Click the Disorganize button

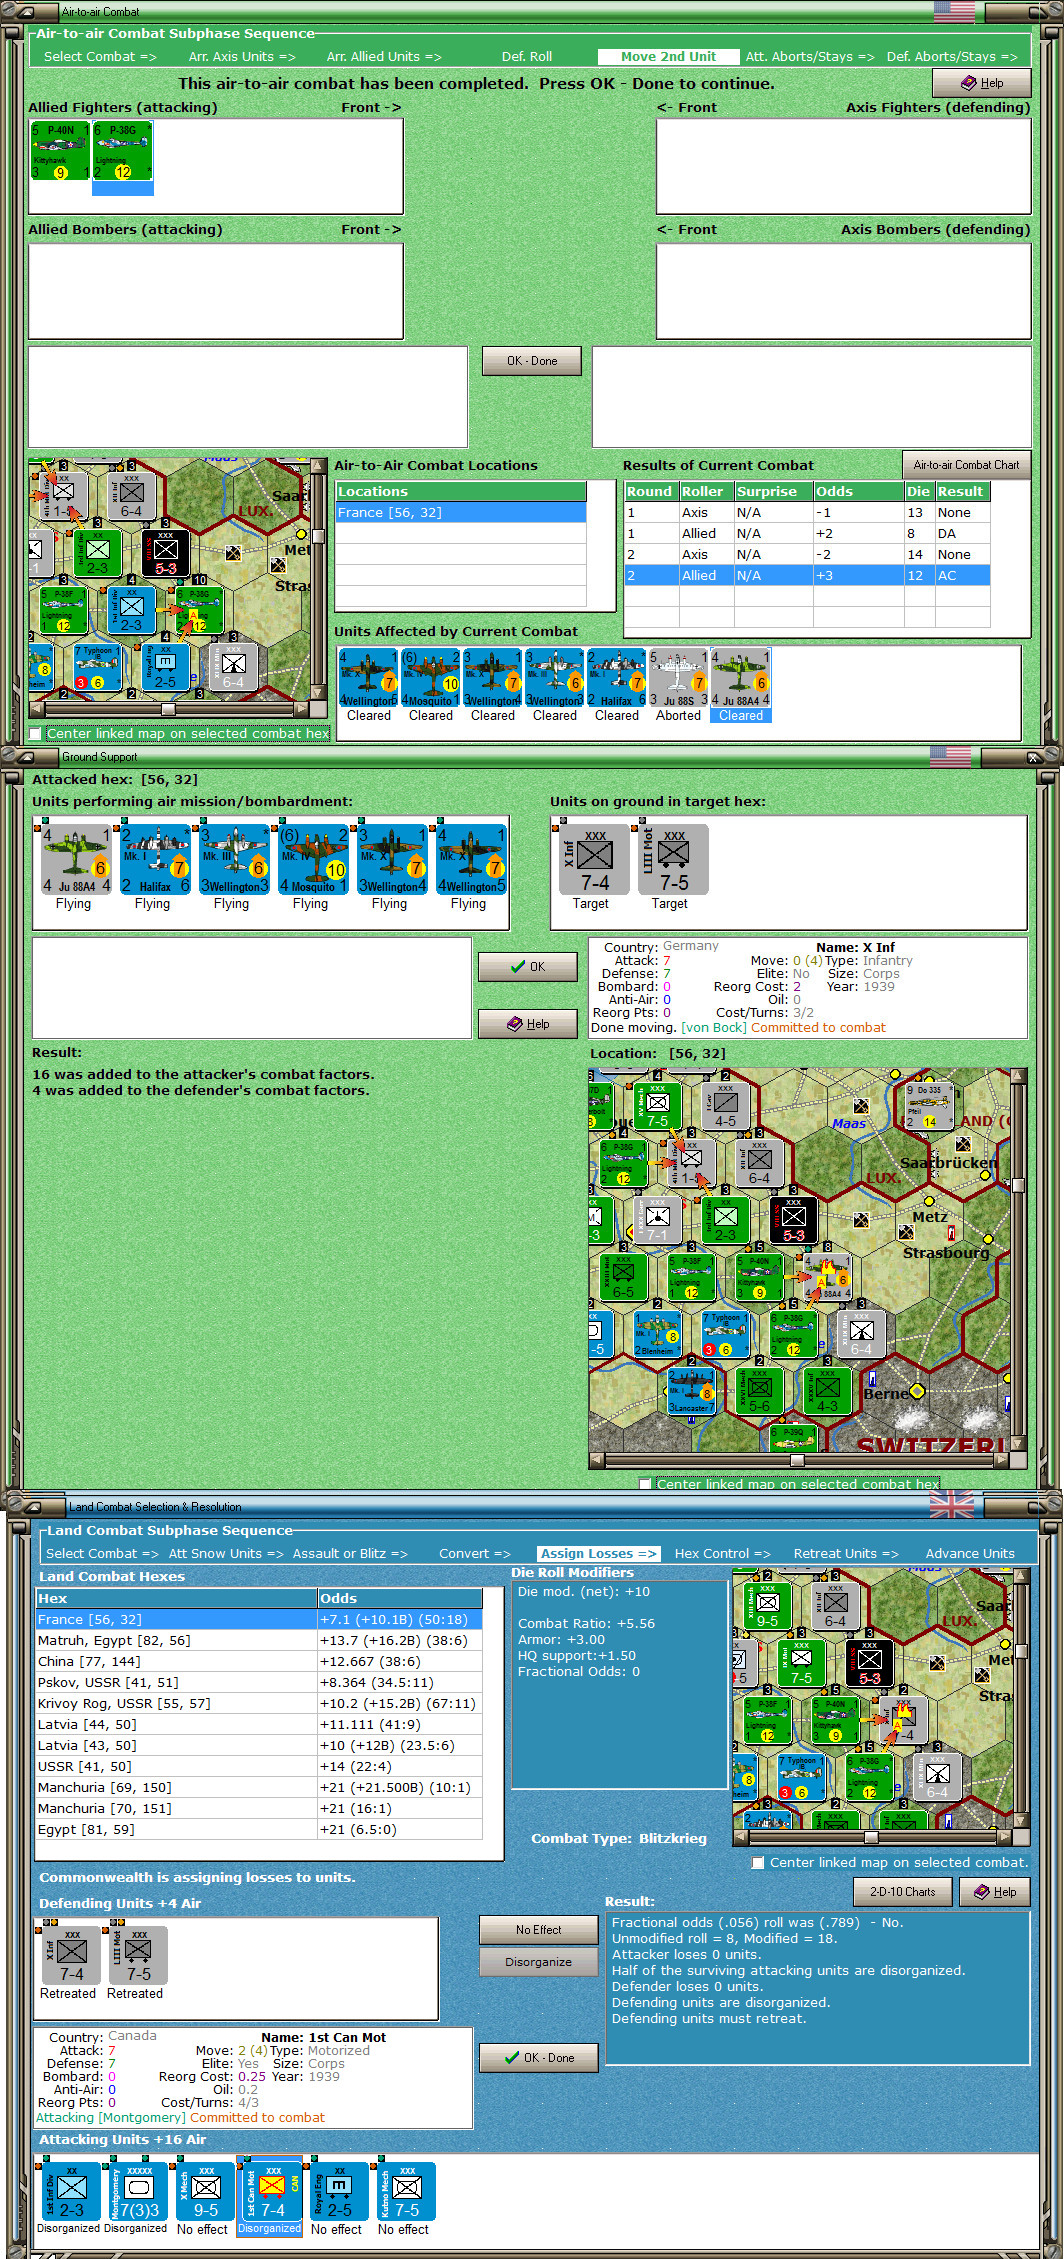coord(538,1962)
